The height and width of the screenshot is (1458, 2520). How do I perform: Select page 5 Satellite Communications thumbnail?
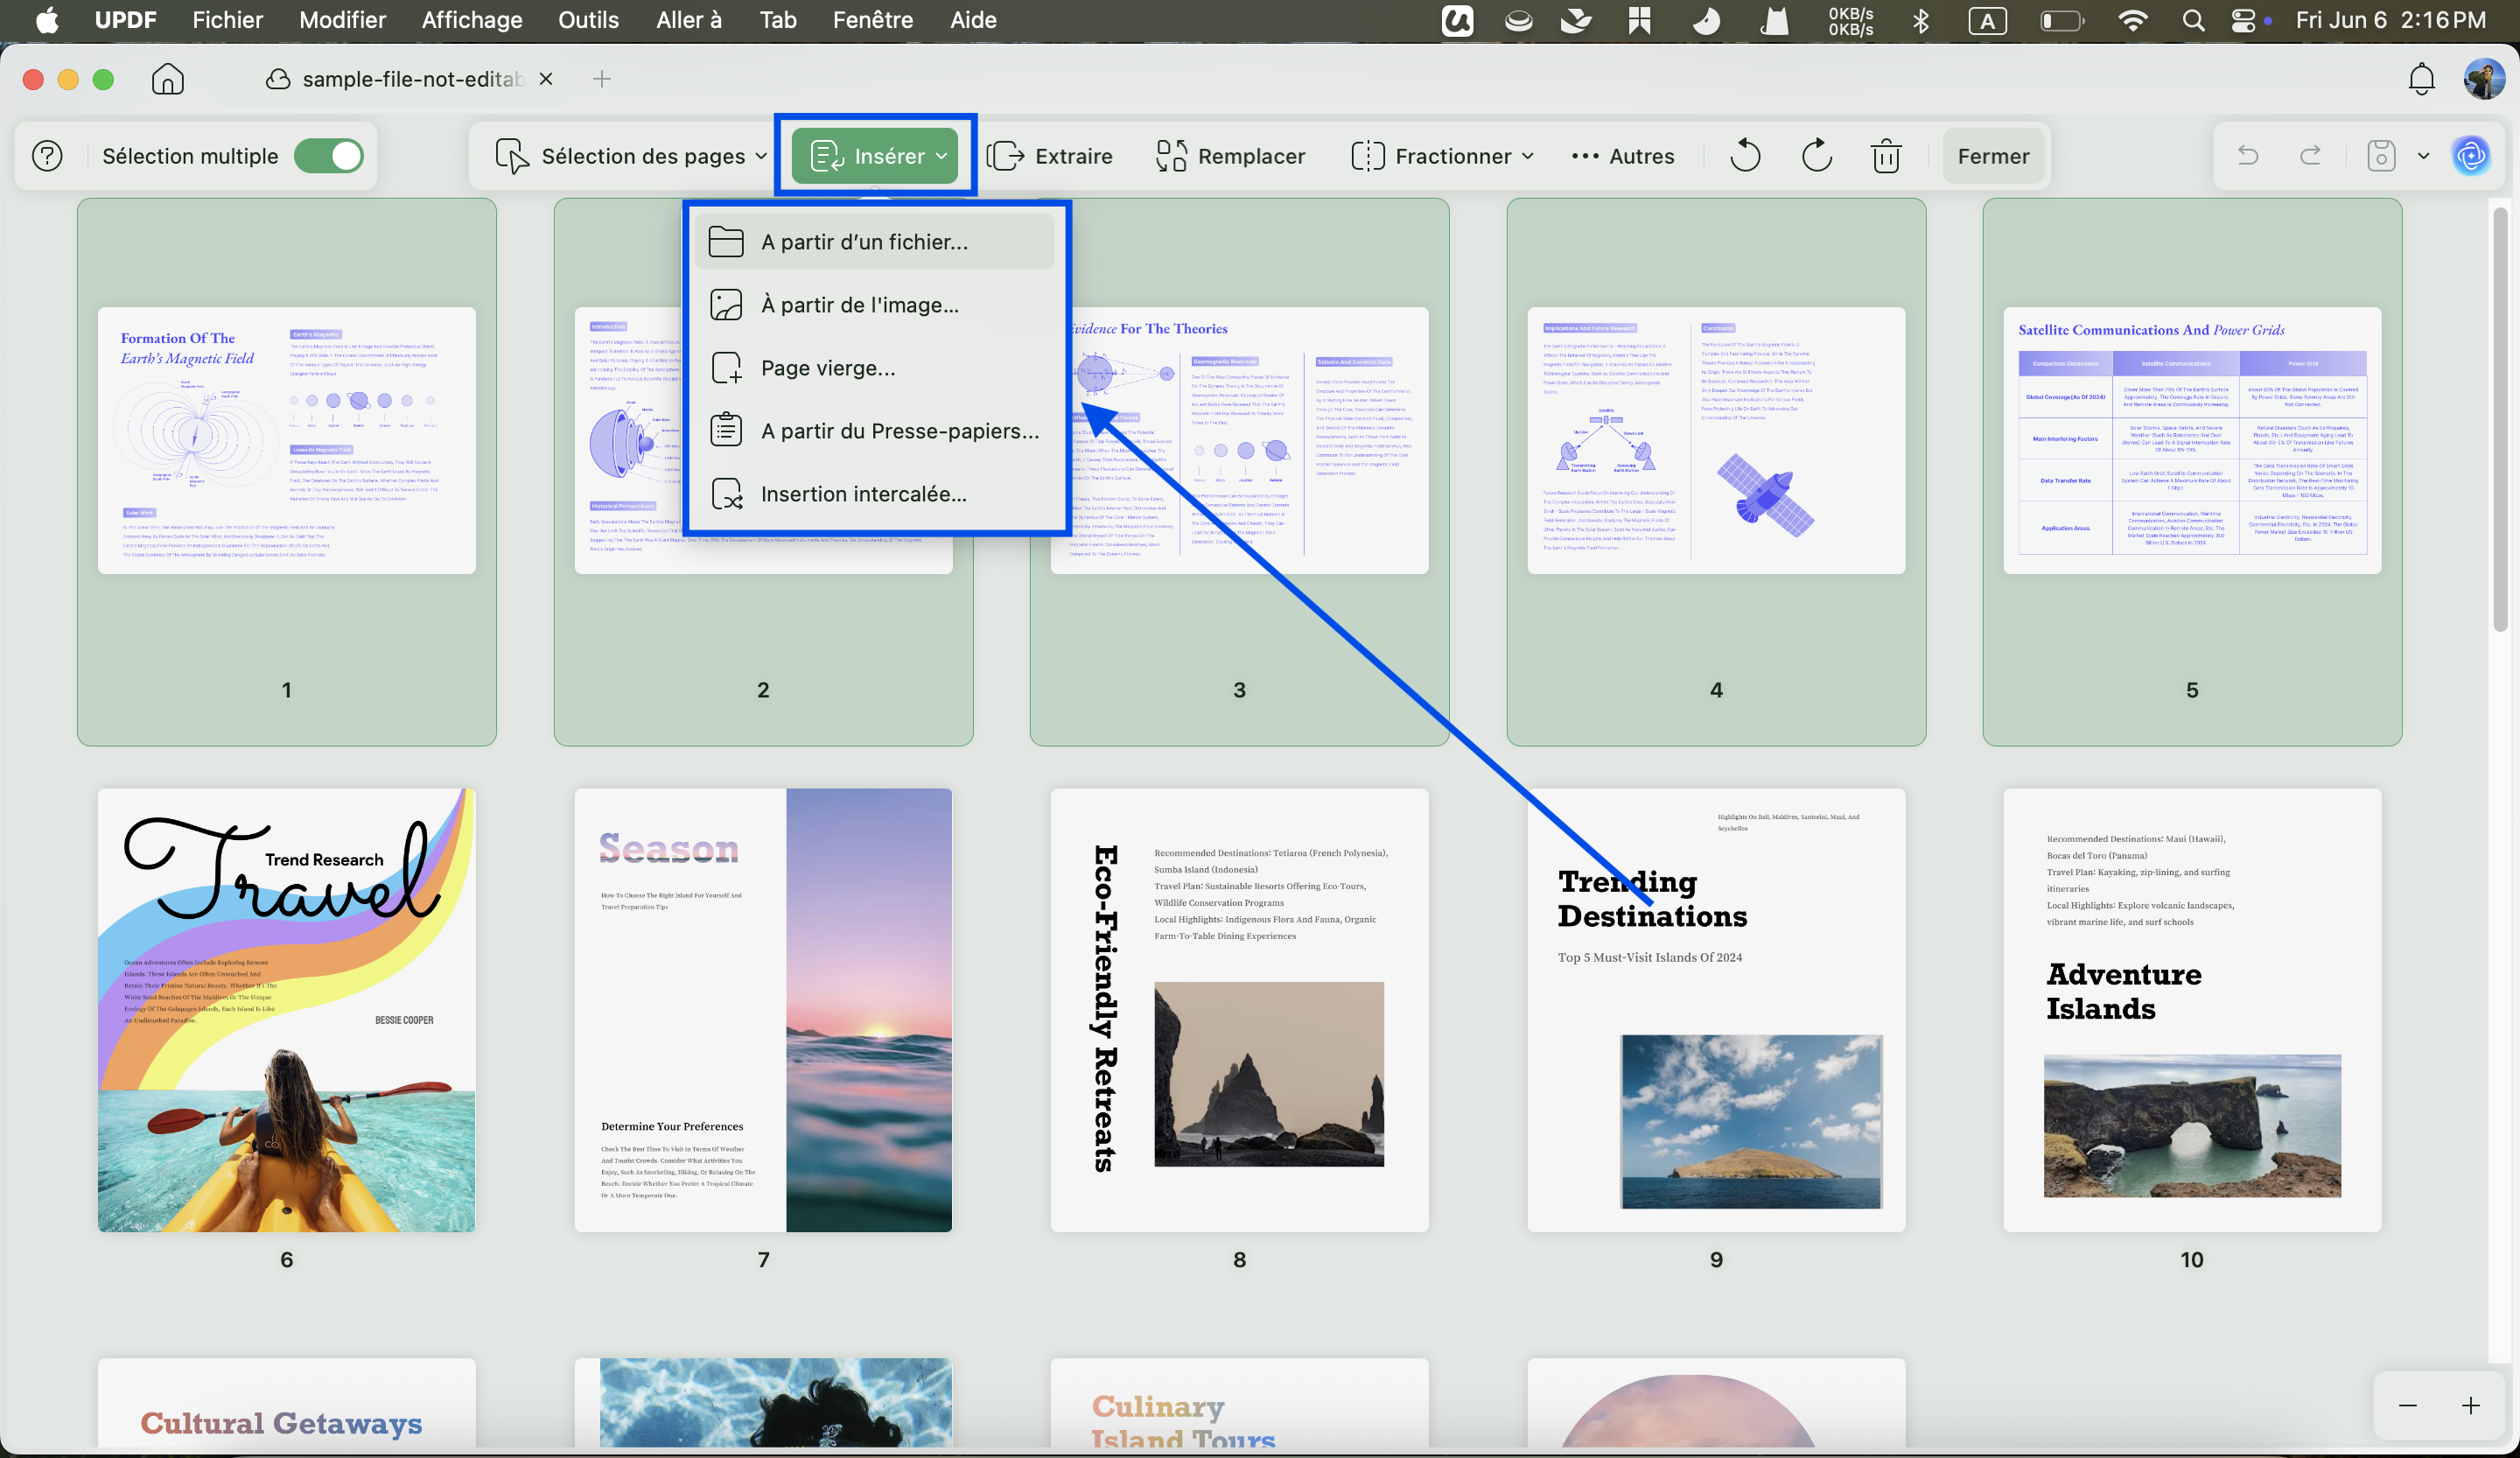coord(2192,440)
